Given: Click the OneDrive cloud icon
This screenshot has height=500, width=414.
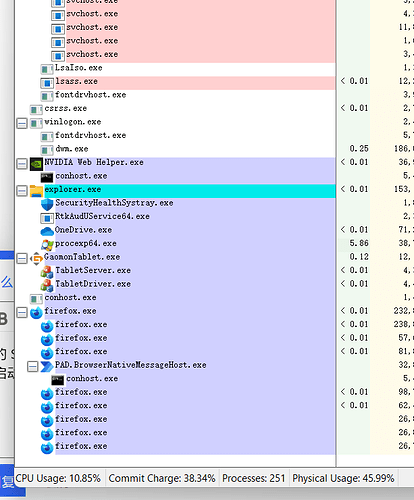Looking at the screenshot, I should click(x=47, y=231).
